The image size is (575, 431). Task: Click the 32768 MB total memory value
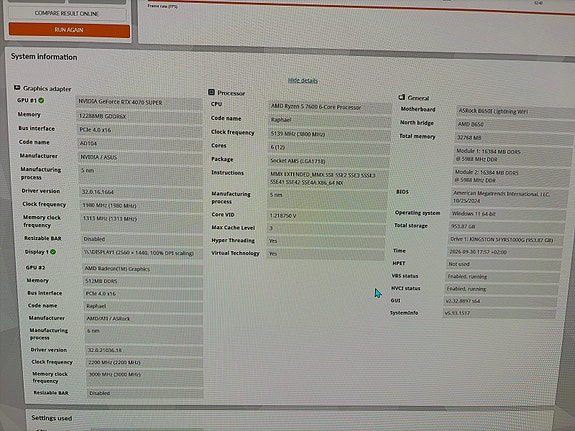(x=513, y=138)
